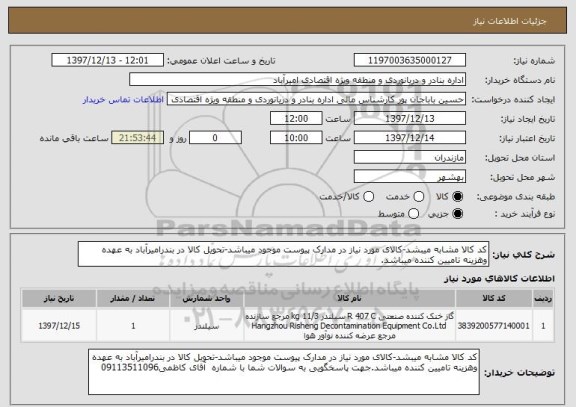576x407 pixels.
Task: Click the need date cell 1397/12/15
Action: [59, 326]
